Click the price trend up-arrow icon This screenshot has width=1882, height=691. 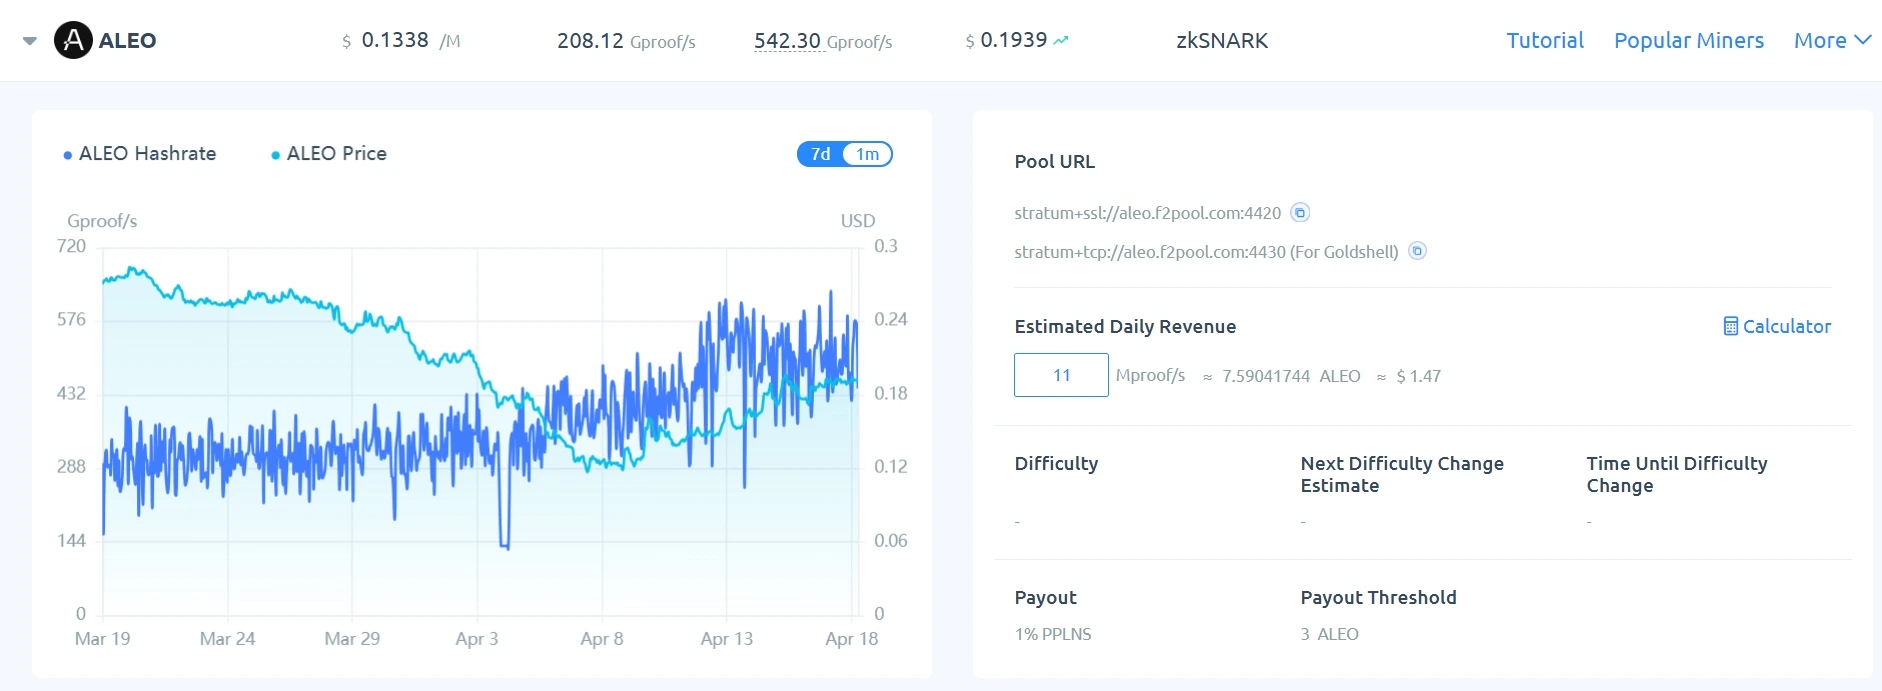tap(1061, 41)
